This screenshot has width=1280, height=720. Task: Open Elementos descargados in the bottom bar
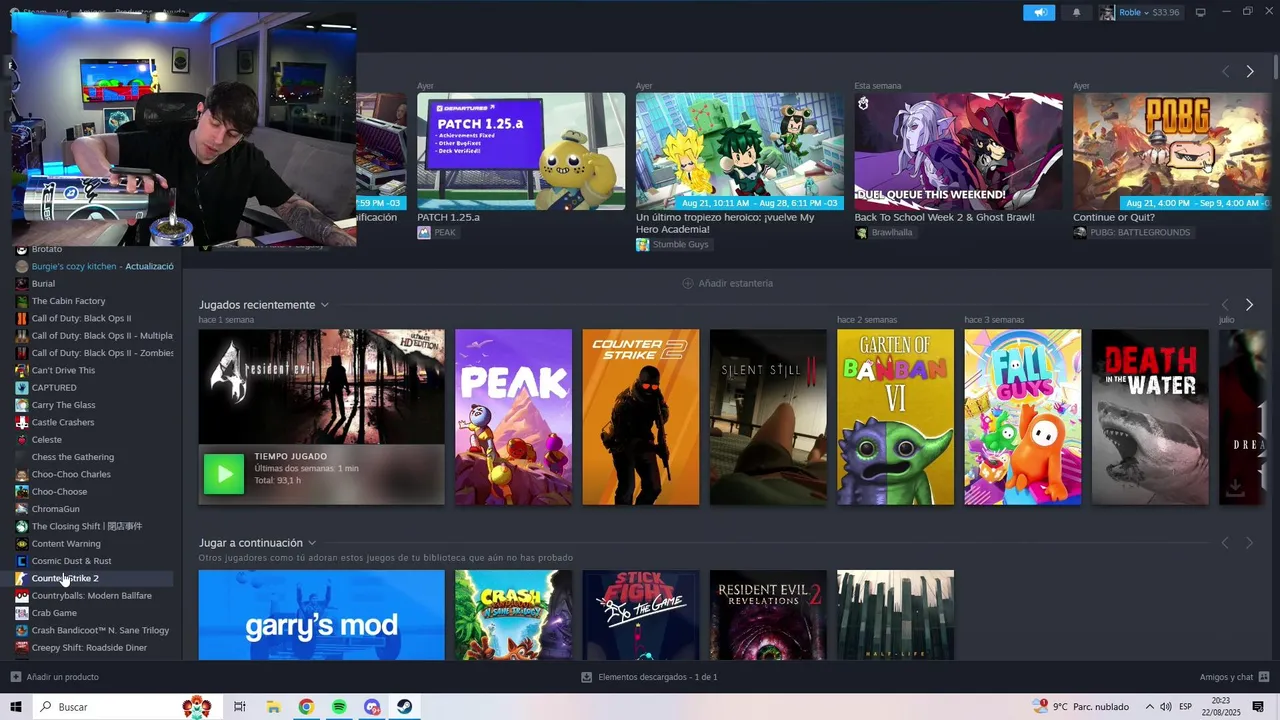click(650, 677)
